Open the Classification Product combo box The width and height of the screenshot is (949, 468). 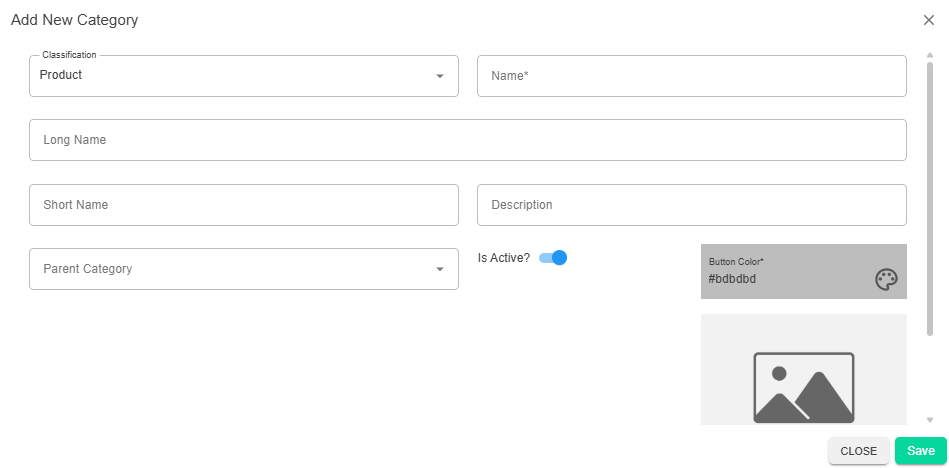click(x=244, y=76)
